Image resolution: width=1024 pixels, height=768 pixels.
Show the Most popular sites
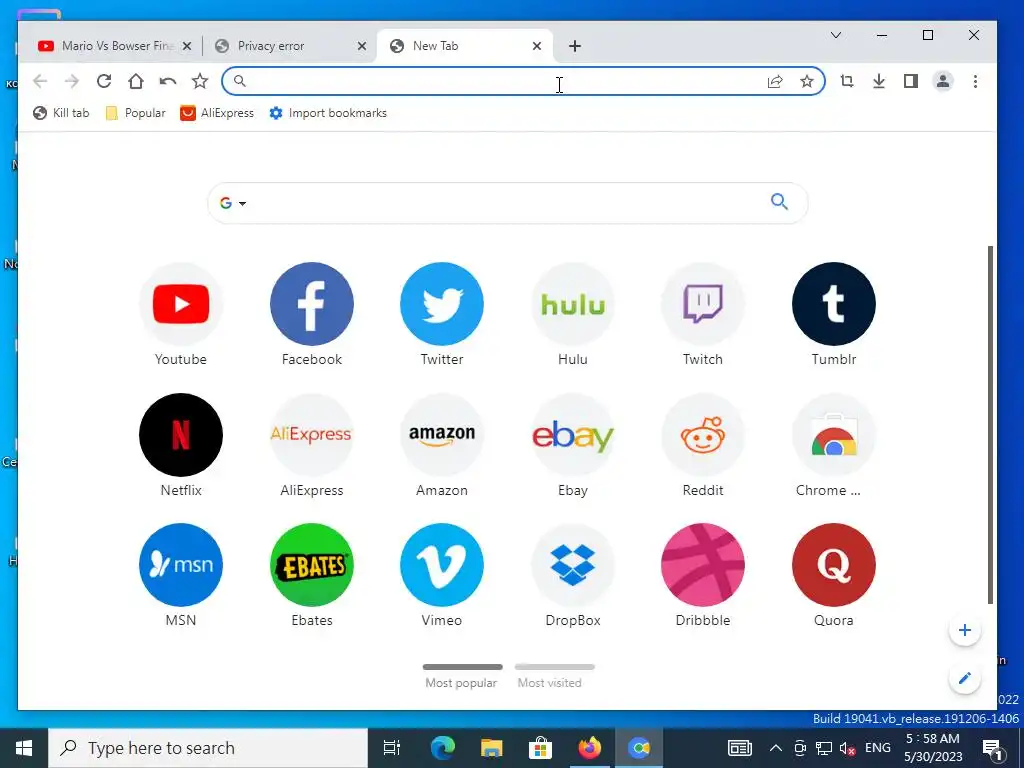462,676
